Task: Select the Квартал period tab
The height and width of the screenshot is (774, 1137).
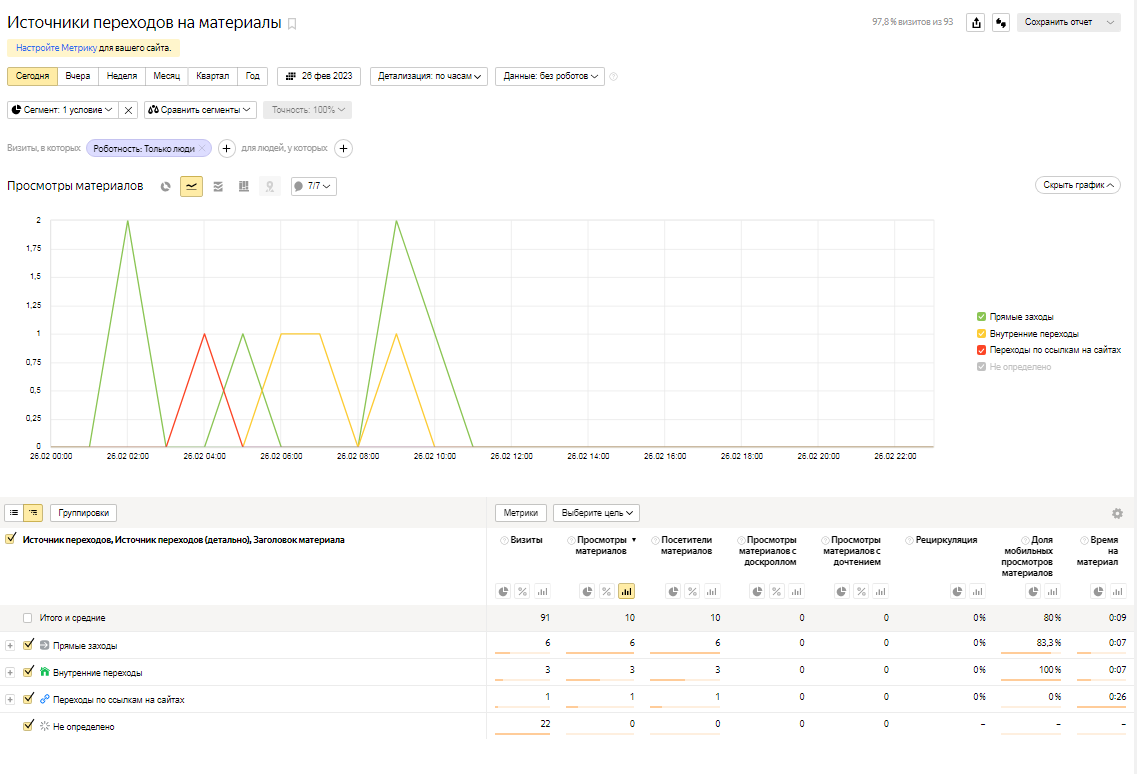Action: click(x=212, y=76)
